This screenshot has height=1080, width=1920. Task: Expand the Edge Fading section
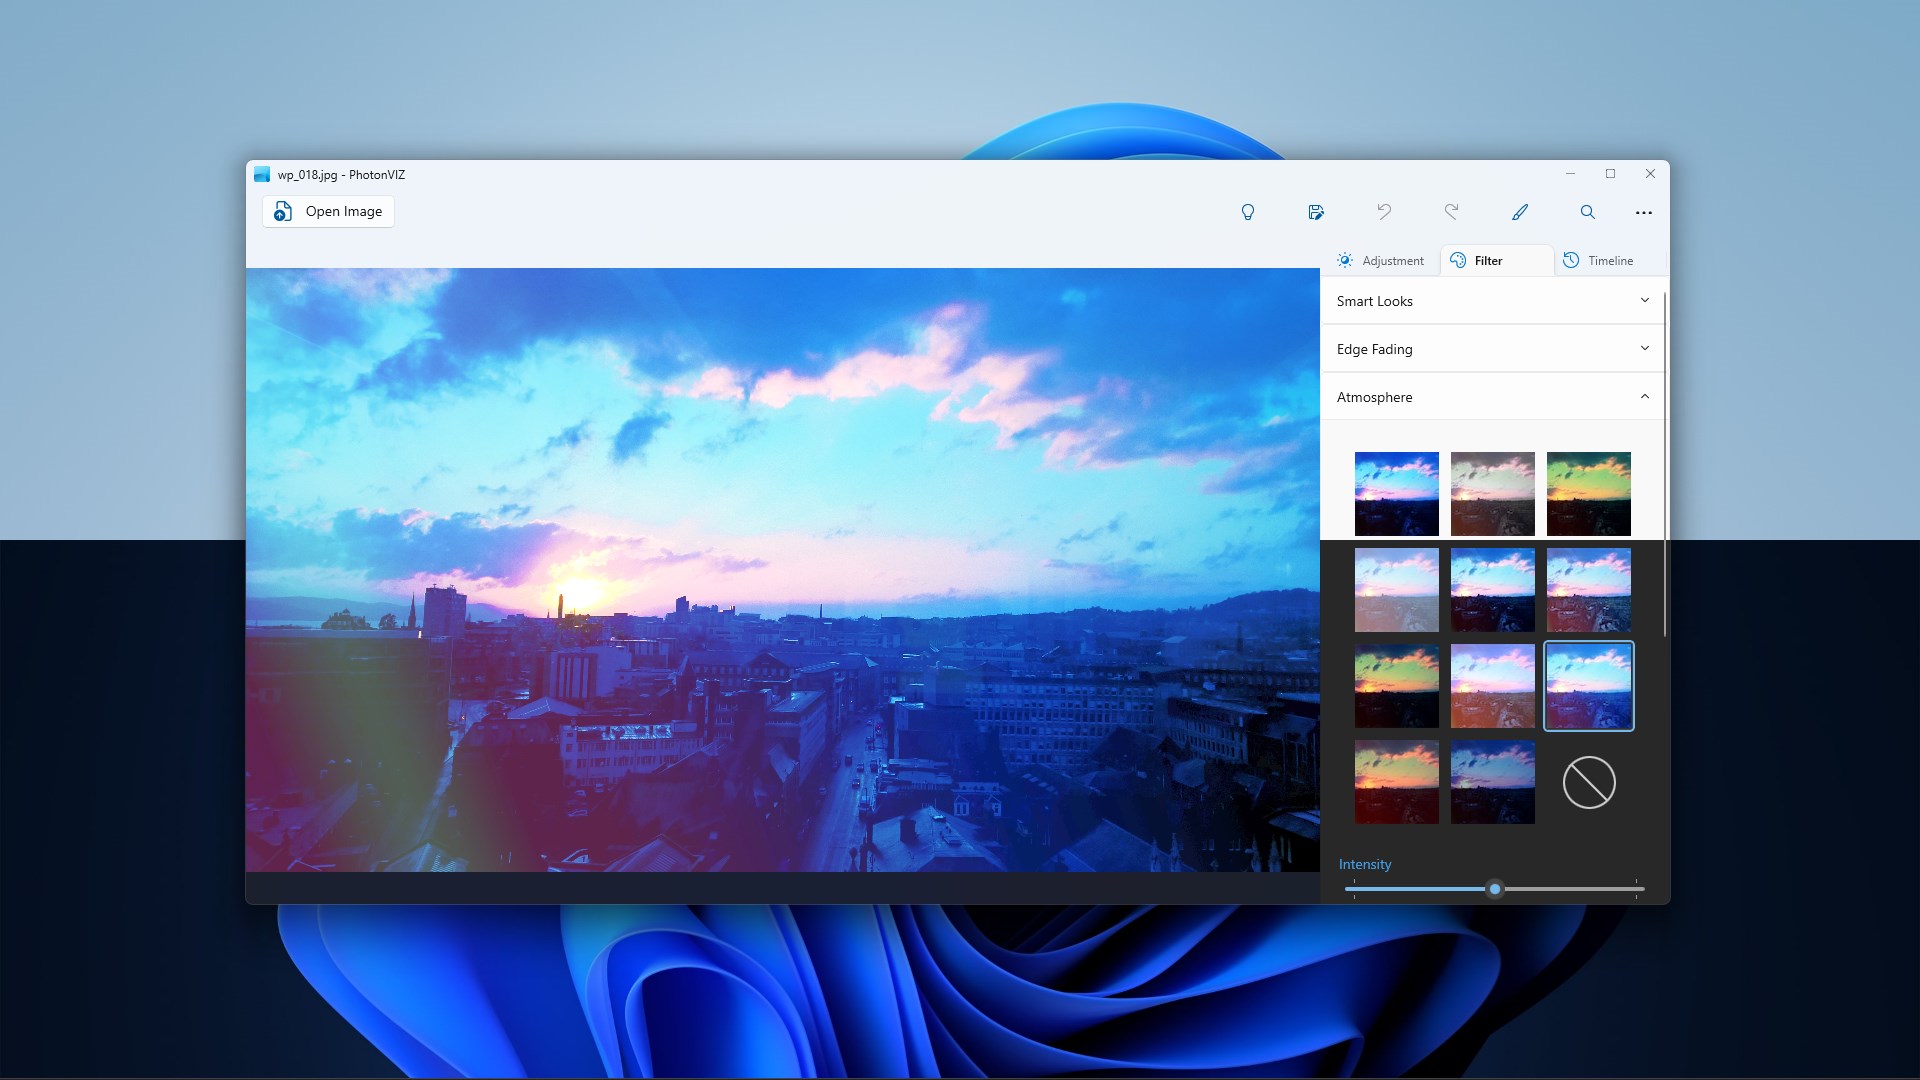1493,349
